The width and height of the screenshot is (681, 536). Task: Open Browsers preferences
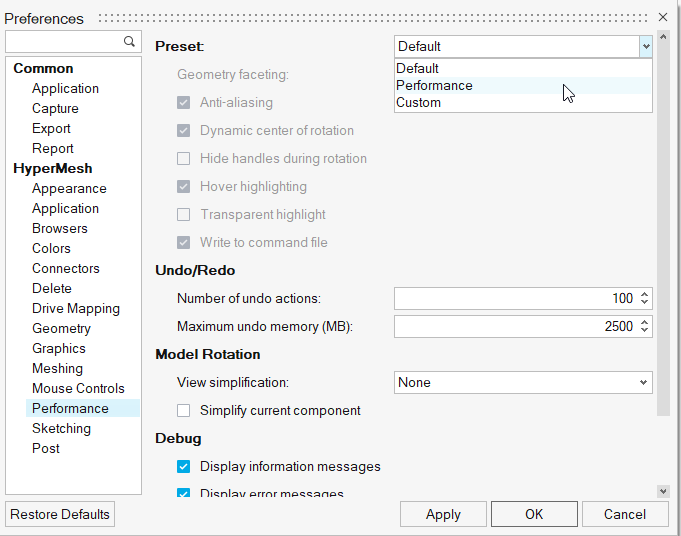(x=60, y=228)
